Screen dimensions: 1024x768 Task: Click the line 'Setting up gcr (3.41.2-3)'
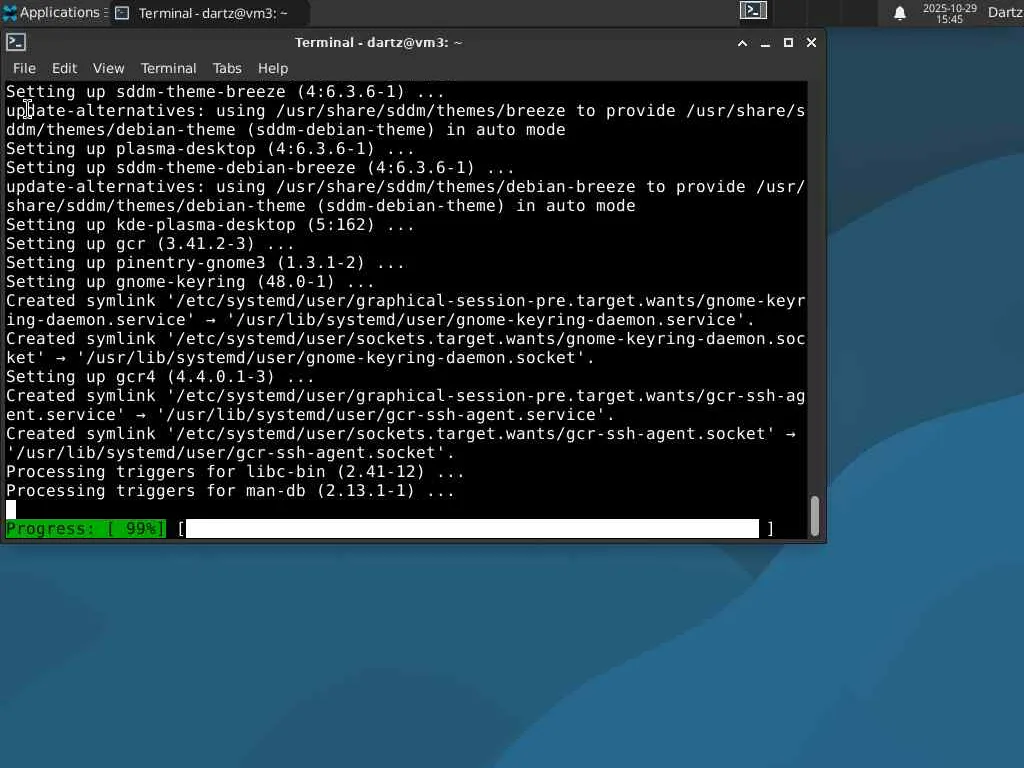pos(150,244)
